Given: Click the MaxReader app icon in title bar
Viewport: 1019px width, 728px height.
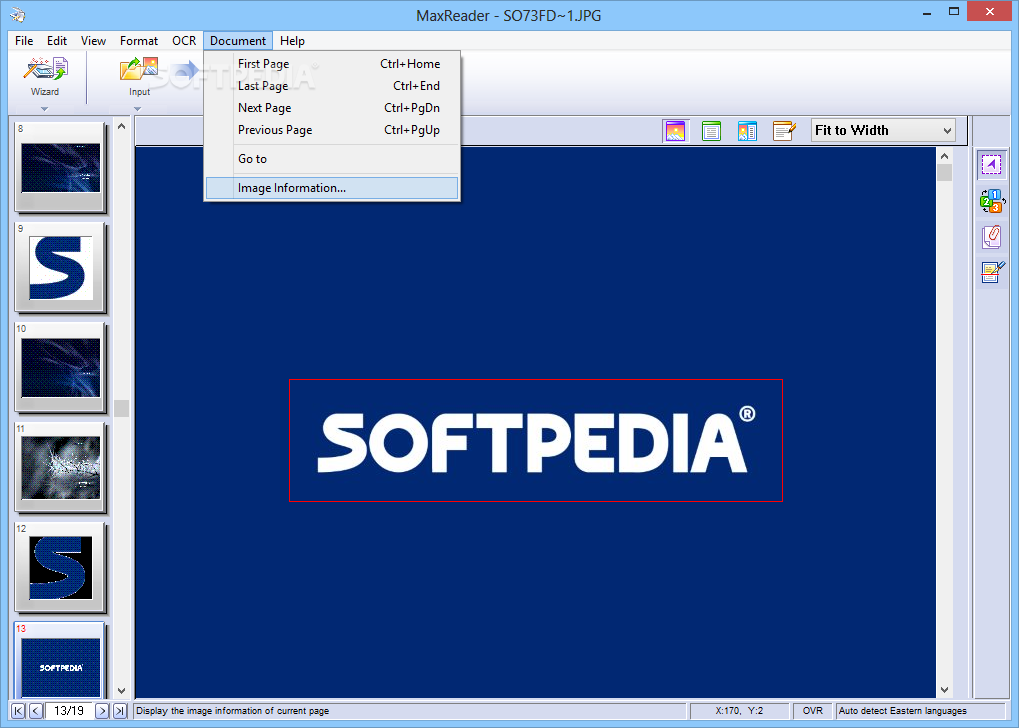Looking at the screenshot, I should coord(18,14).
